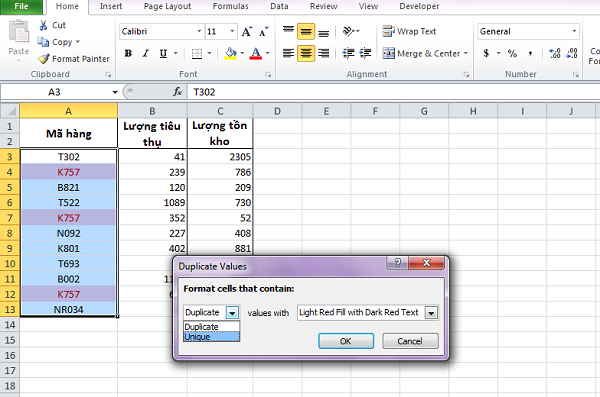This screenshot has height=397, width=600.
Task: Open the Font dialog launcher
Action: [268, 75]
